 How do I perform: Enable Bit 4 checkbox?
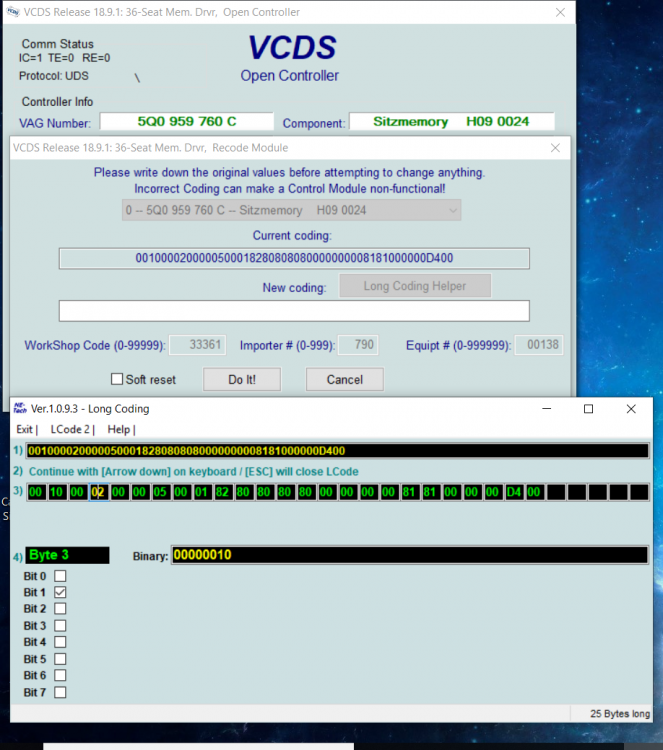point(60,642)
